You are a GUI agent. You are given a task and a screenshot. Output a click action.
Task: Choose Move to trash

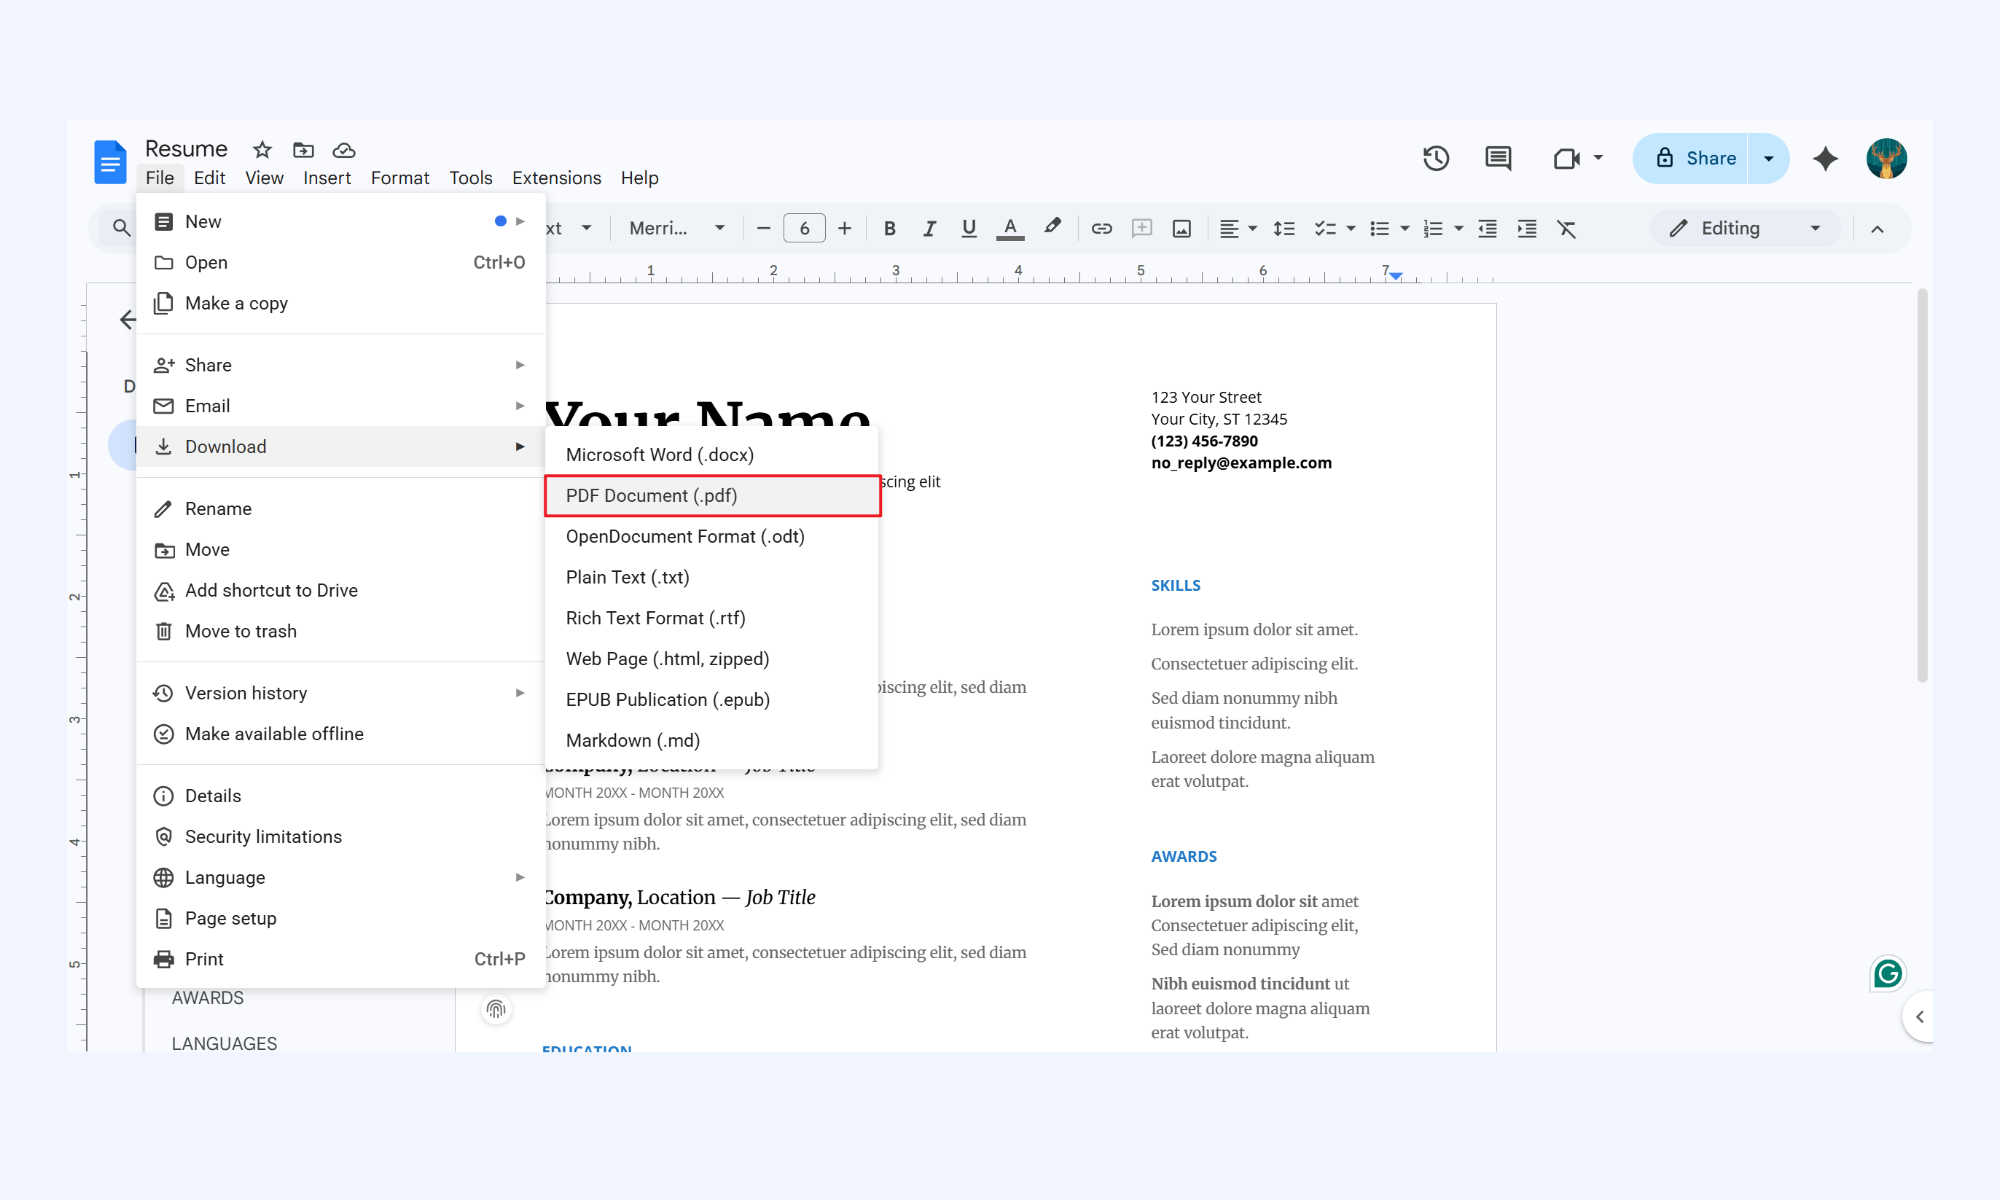pyautogui.click(x=340, y=631)
